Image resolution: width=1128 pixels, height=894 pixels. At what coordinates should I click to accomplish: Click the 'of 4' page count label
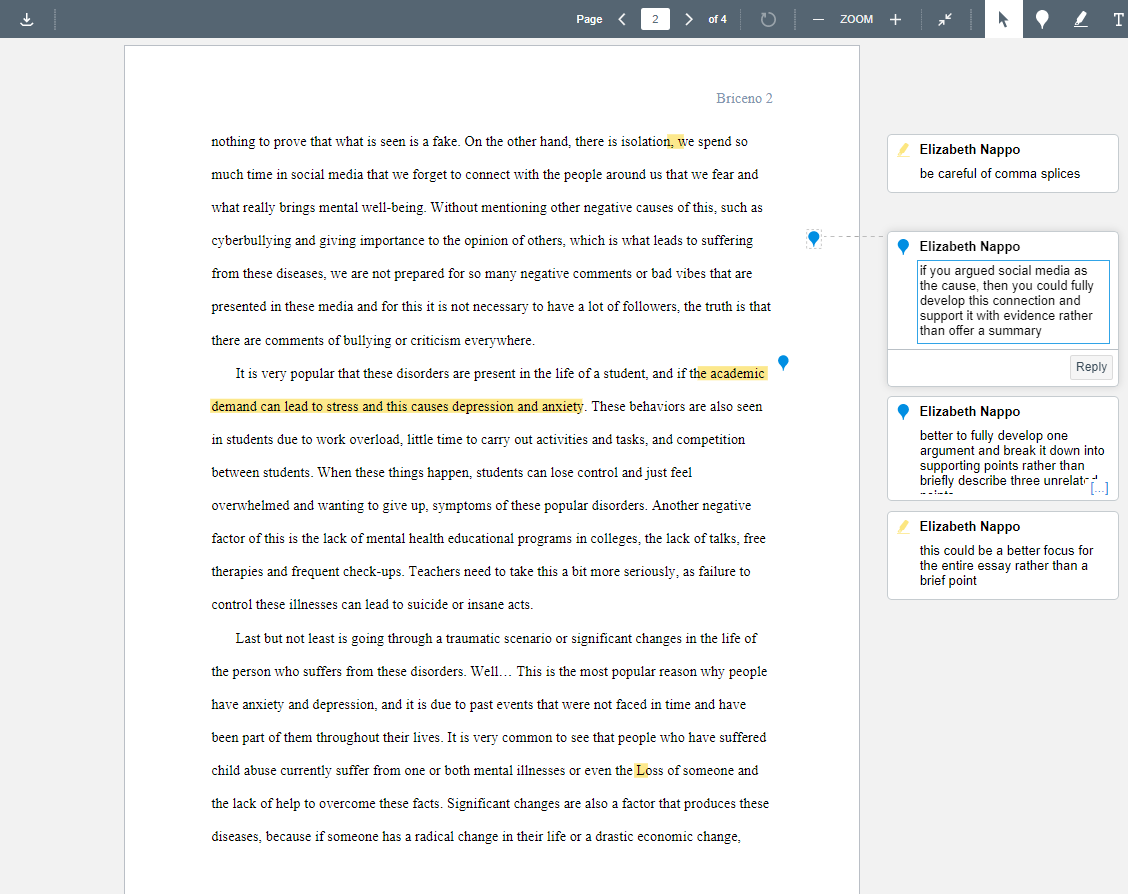pos(717,19)
